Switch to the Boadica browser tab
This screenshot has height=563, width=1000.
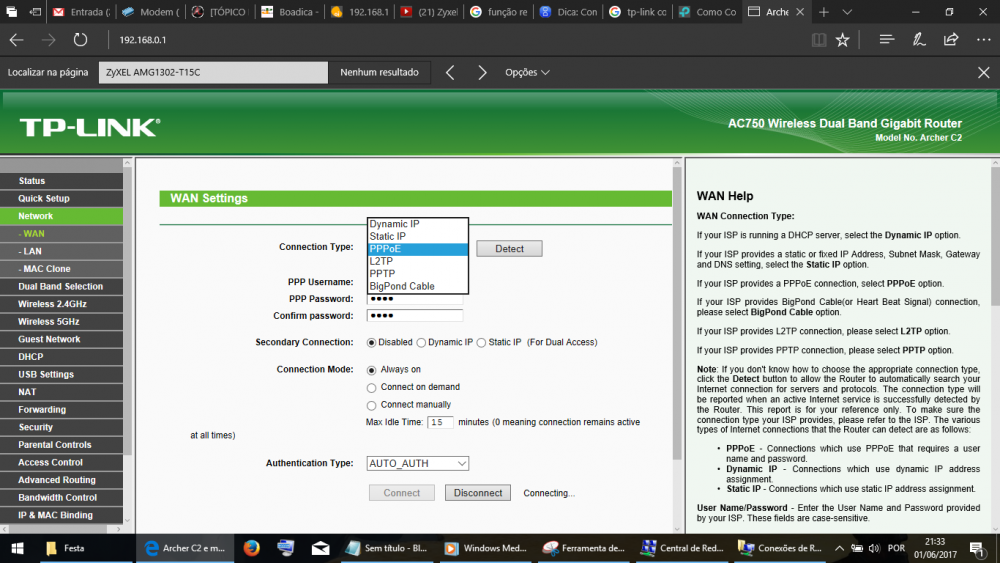[288, 12]
